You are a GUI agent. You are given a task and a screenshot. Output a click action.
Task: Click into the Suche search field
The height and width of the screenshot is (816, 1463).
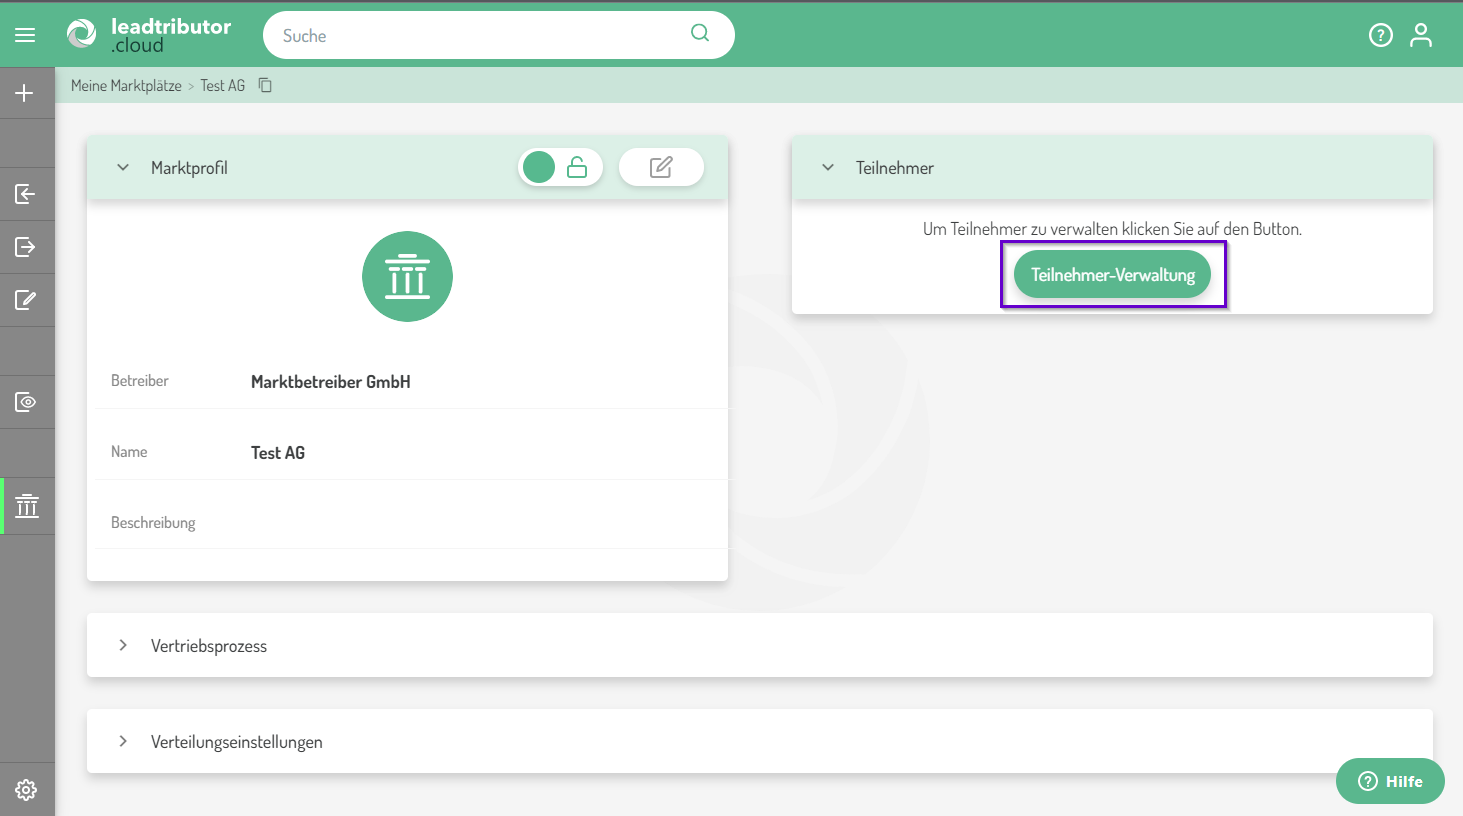[x=480, y=36]
